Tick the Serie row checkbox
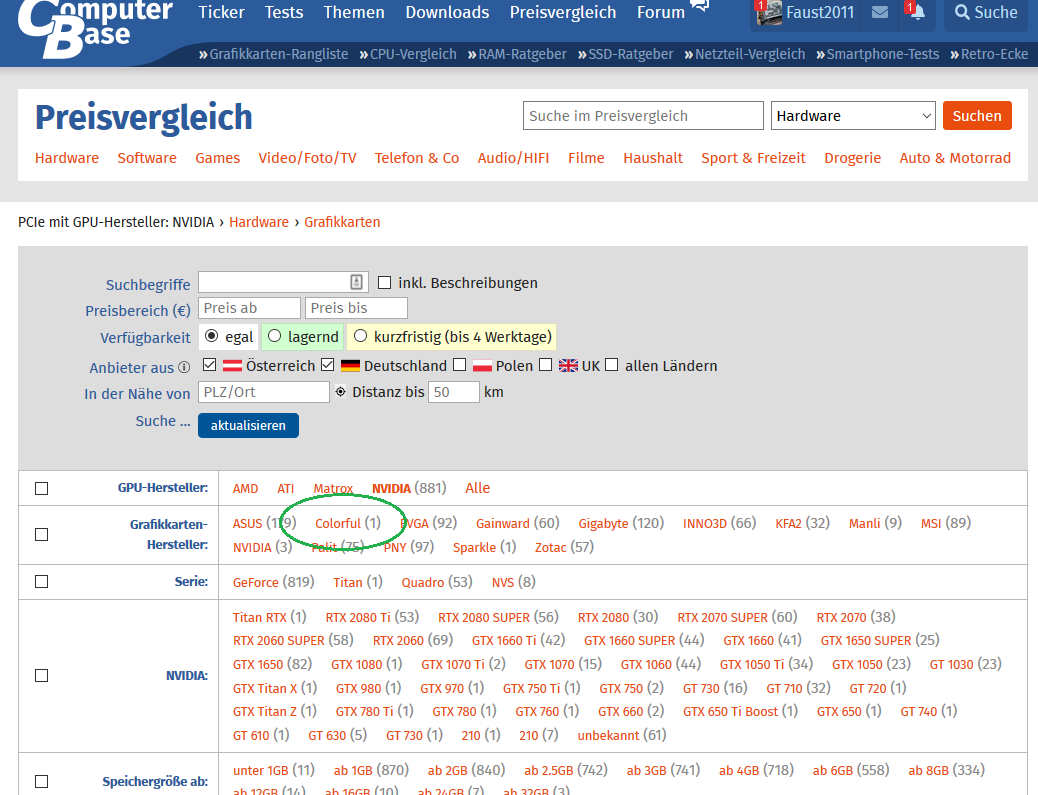Viewport: 1038px width, 795px height. click(x=42, y=582)
